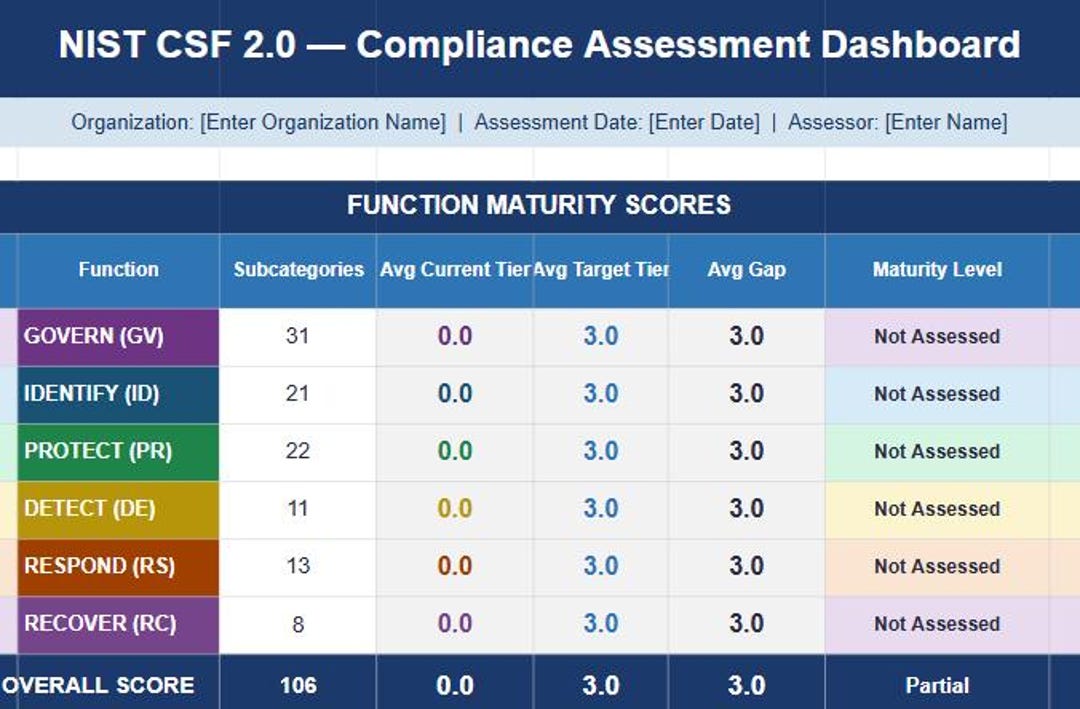The image size is (1080, 709).
Task: Select IDENTIFY avg current tier 0.0
Action: pyautogui.click(x=455, y=394)
